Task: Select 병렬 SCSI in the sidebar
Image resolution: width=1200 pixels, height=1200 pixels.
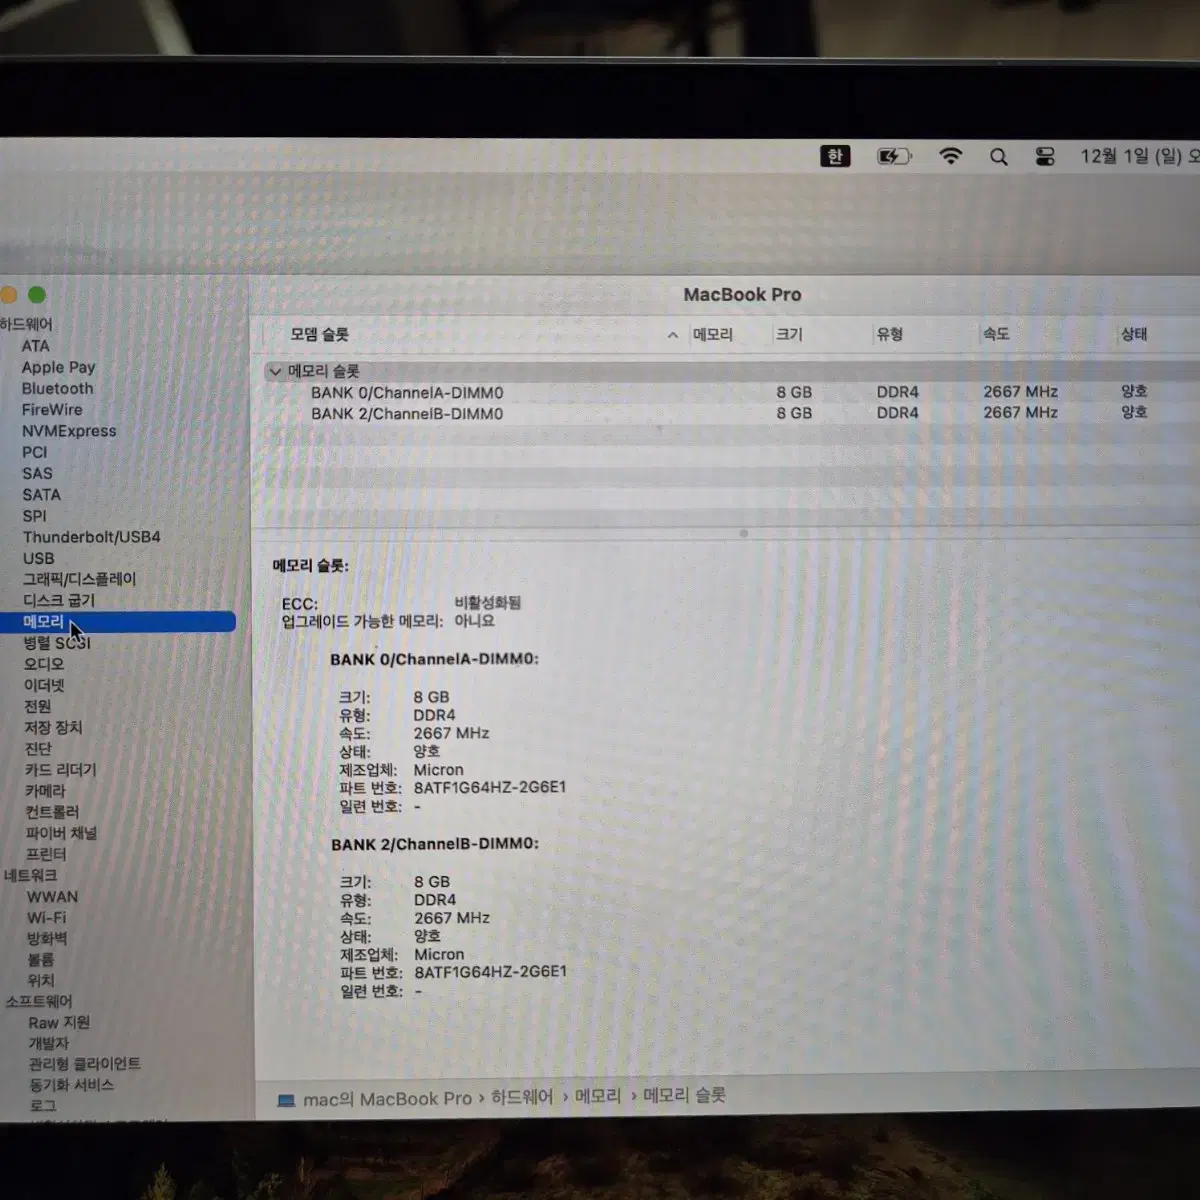Action: tap(57, 643)
